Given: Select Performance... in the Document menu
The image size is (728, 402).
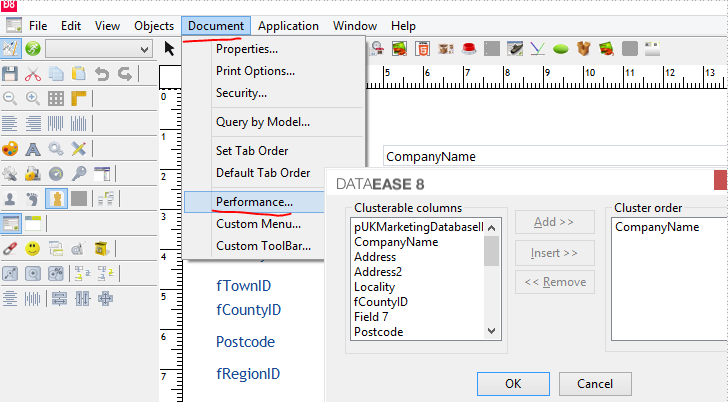Looking at the screenshot, I should coord(254,202).
